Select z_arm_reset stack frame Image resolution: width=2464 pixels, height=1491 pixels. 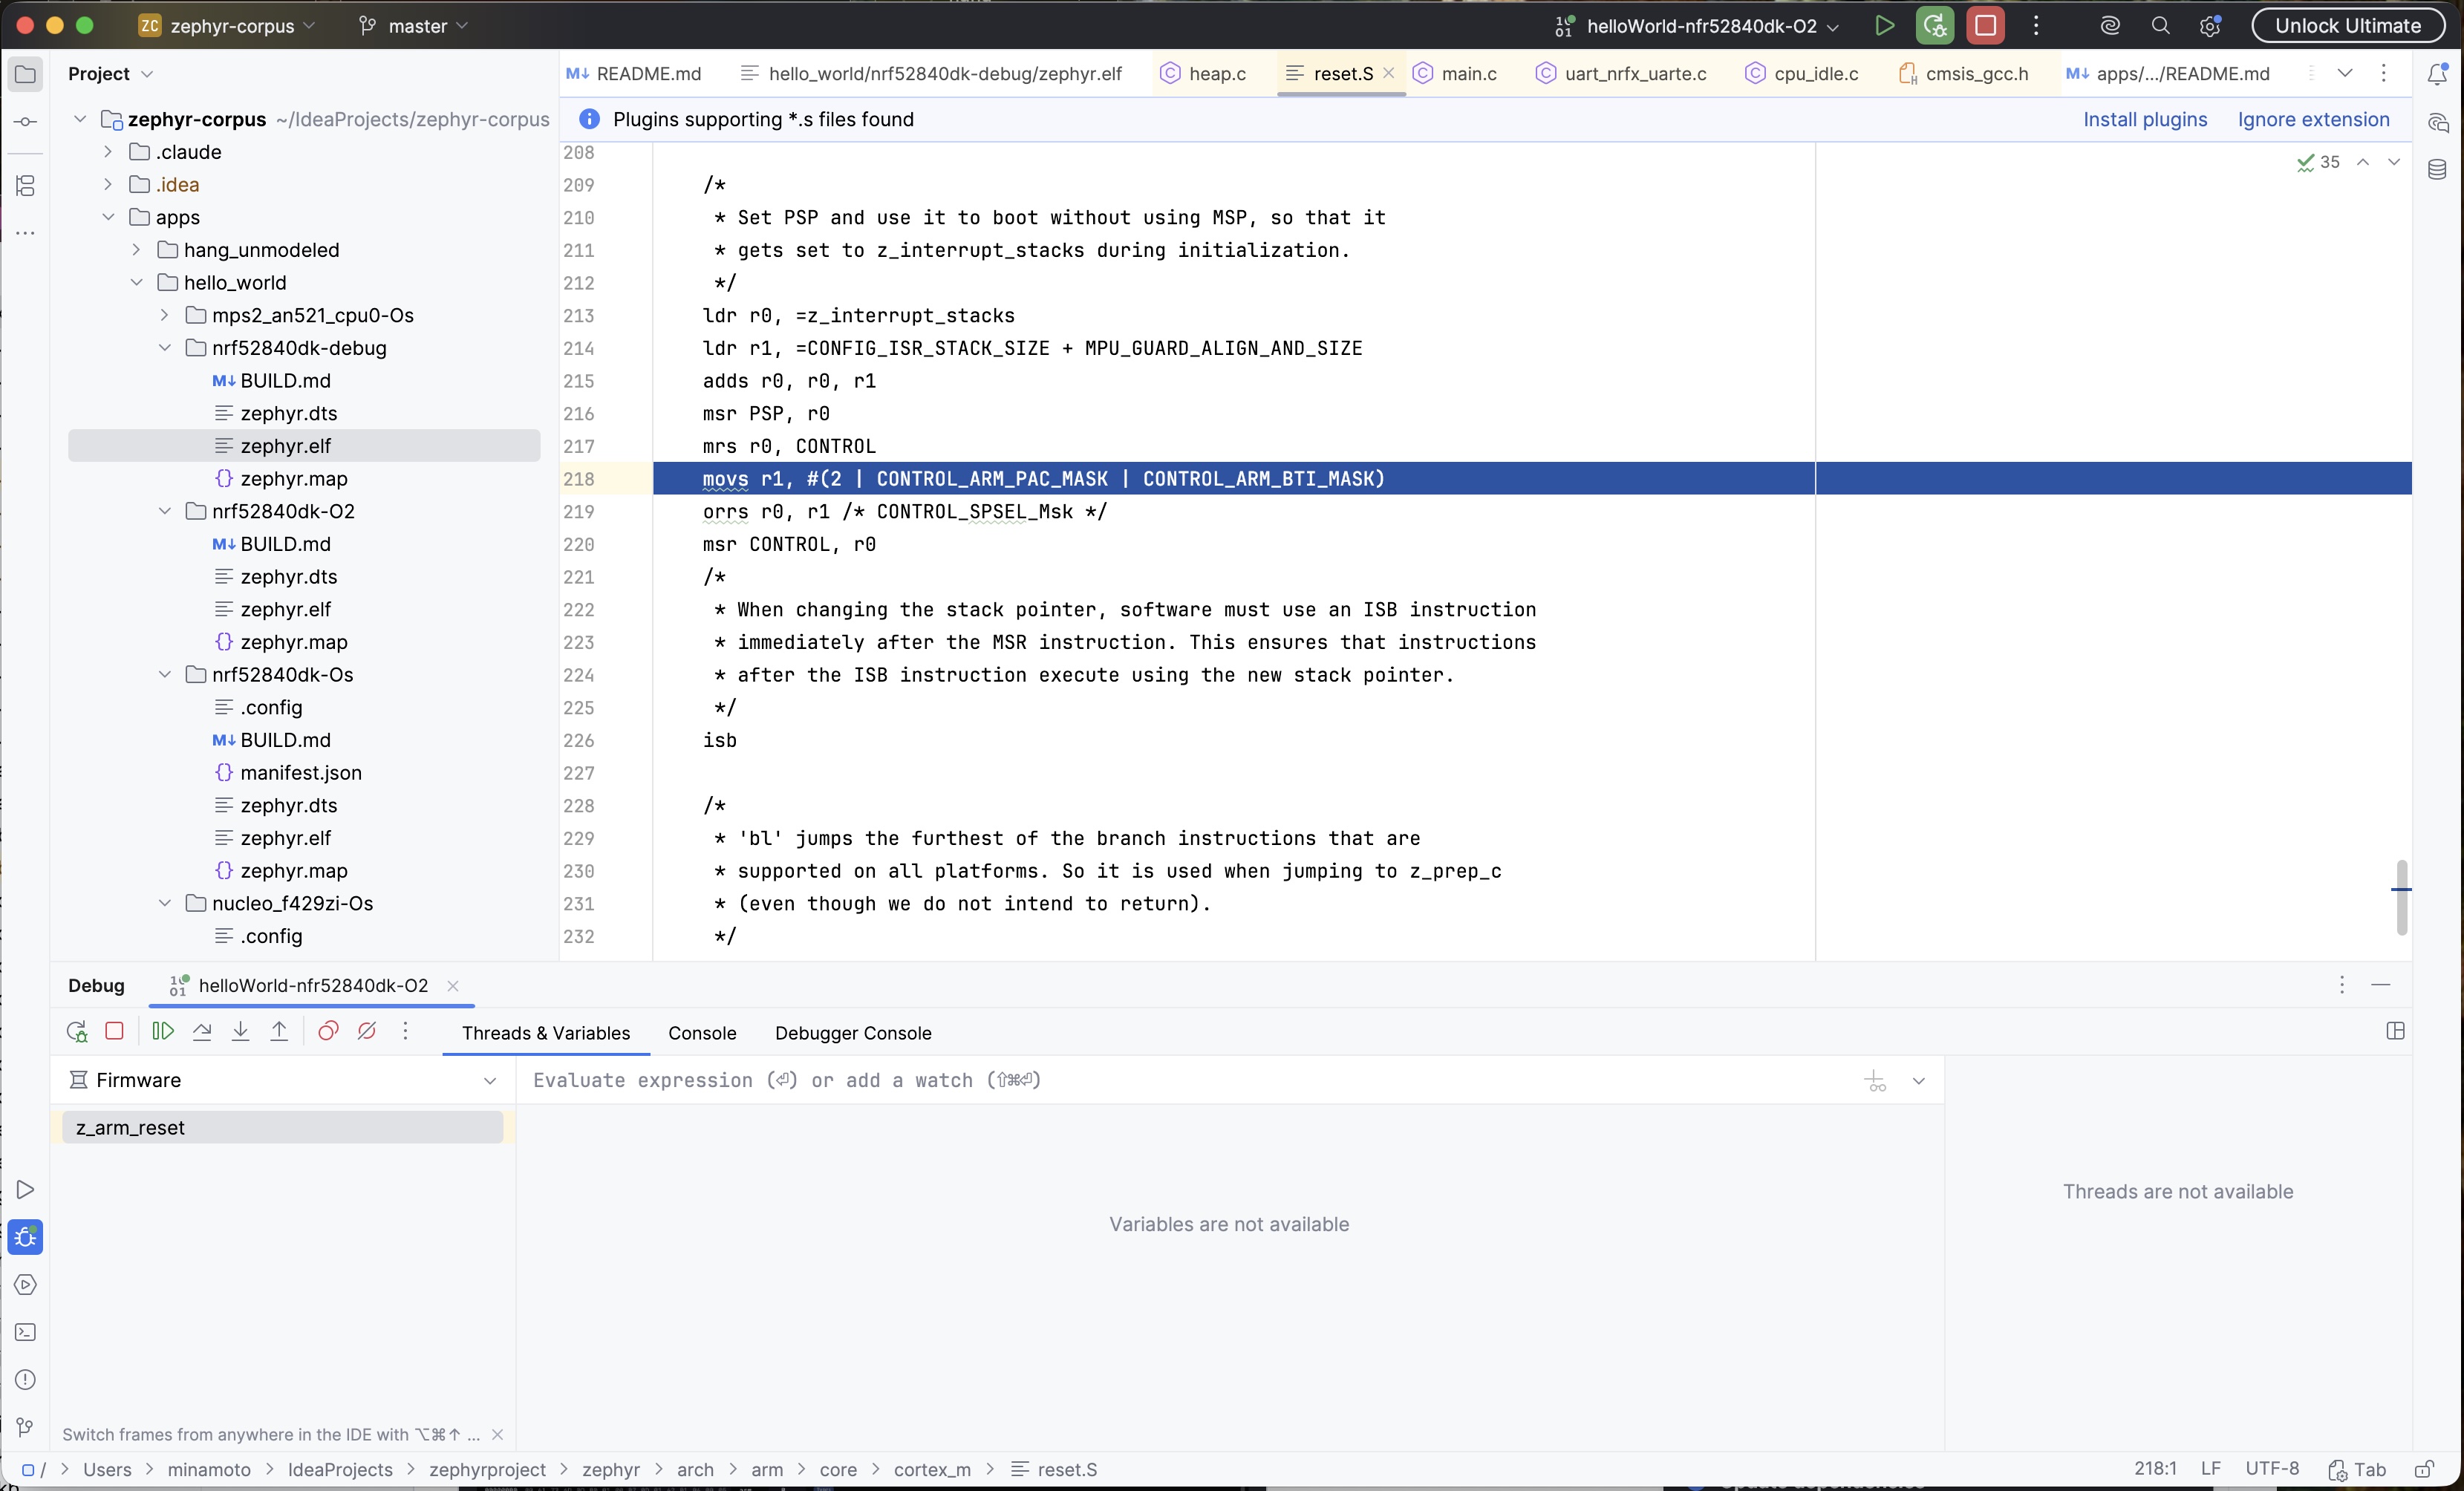pyautogui.click(x=282, y=1128)
